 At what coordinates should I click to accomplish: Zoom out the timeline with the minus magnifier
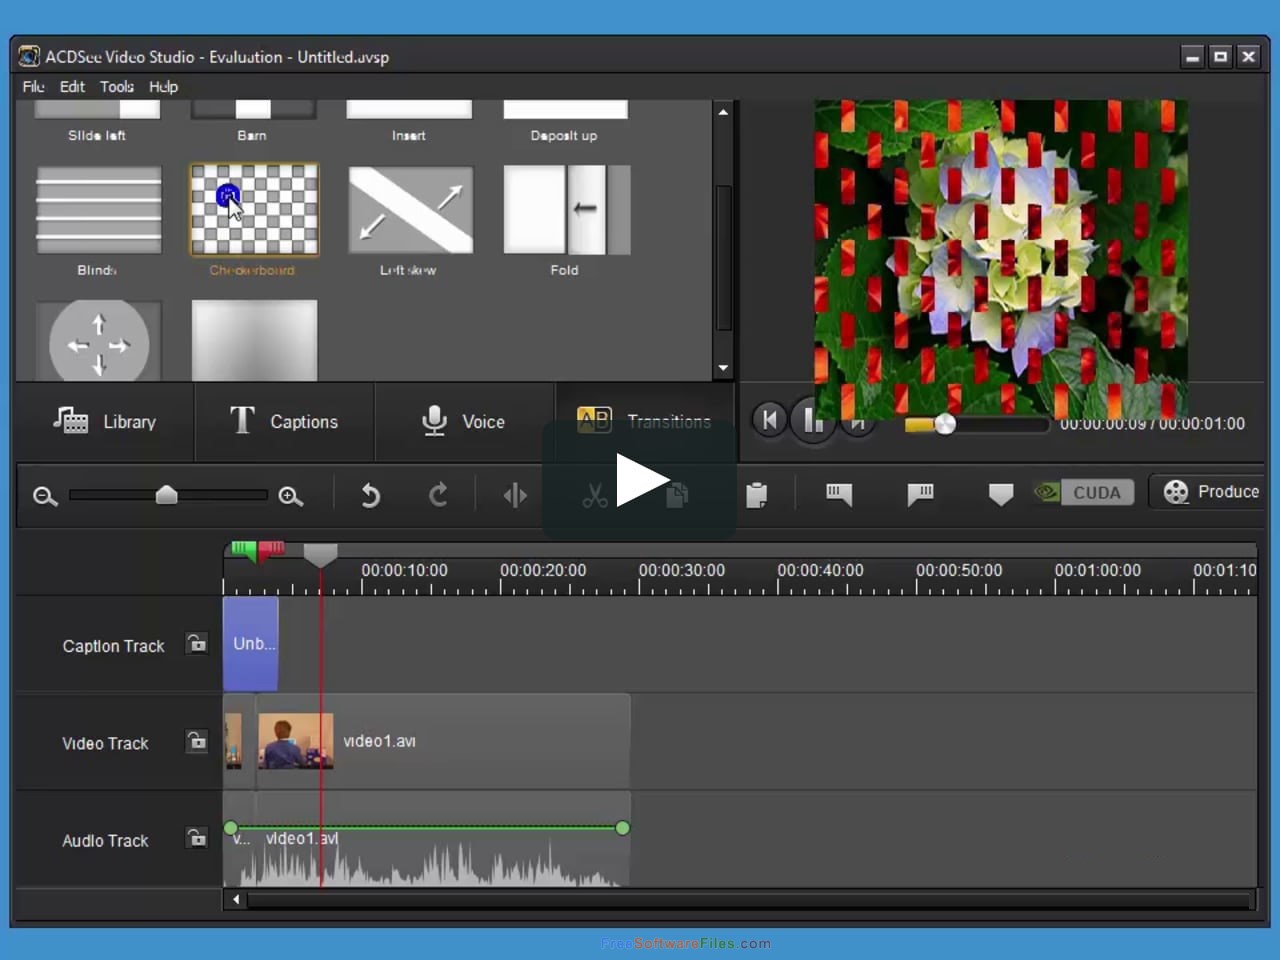[x=45, y=496]
